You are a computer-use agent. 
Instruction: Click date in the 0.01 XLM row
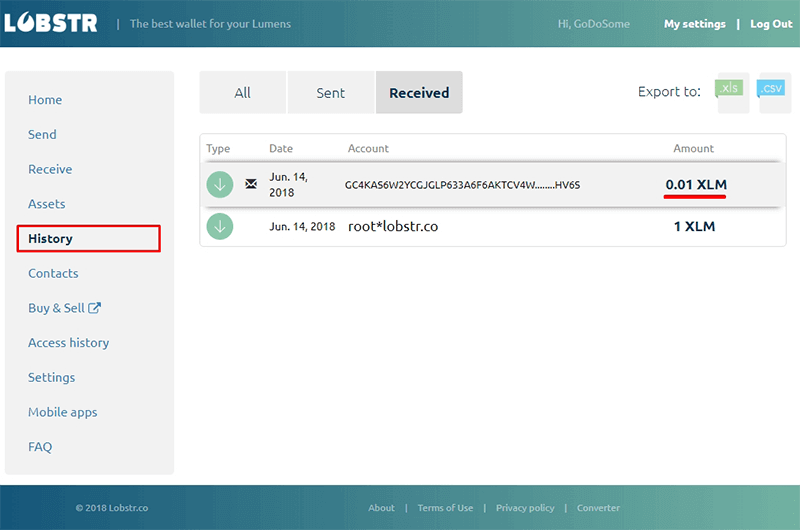point(288,185)
